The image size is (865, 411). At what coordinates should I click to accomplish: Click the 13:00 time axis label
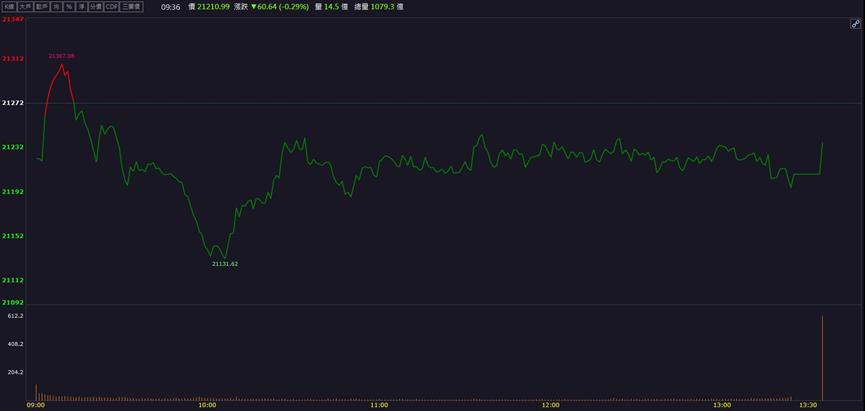pyautogui.click(x=723, y=405)
